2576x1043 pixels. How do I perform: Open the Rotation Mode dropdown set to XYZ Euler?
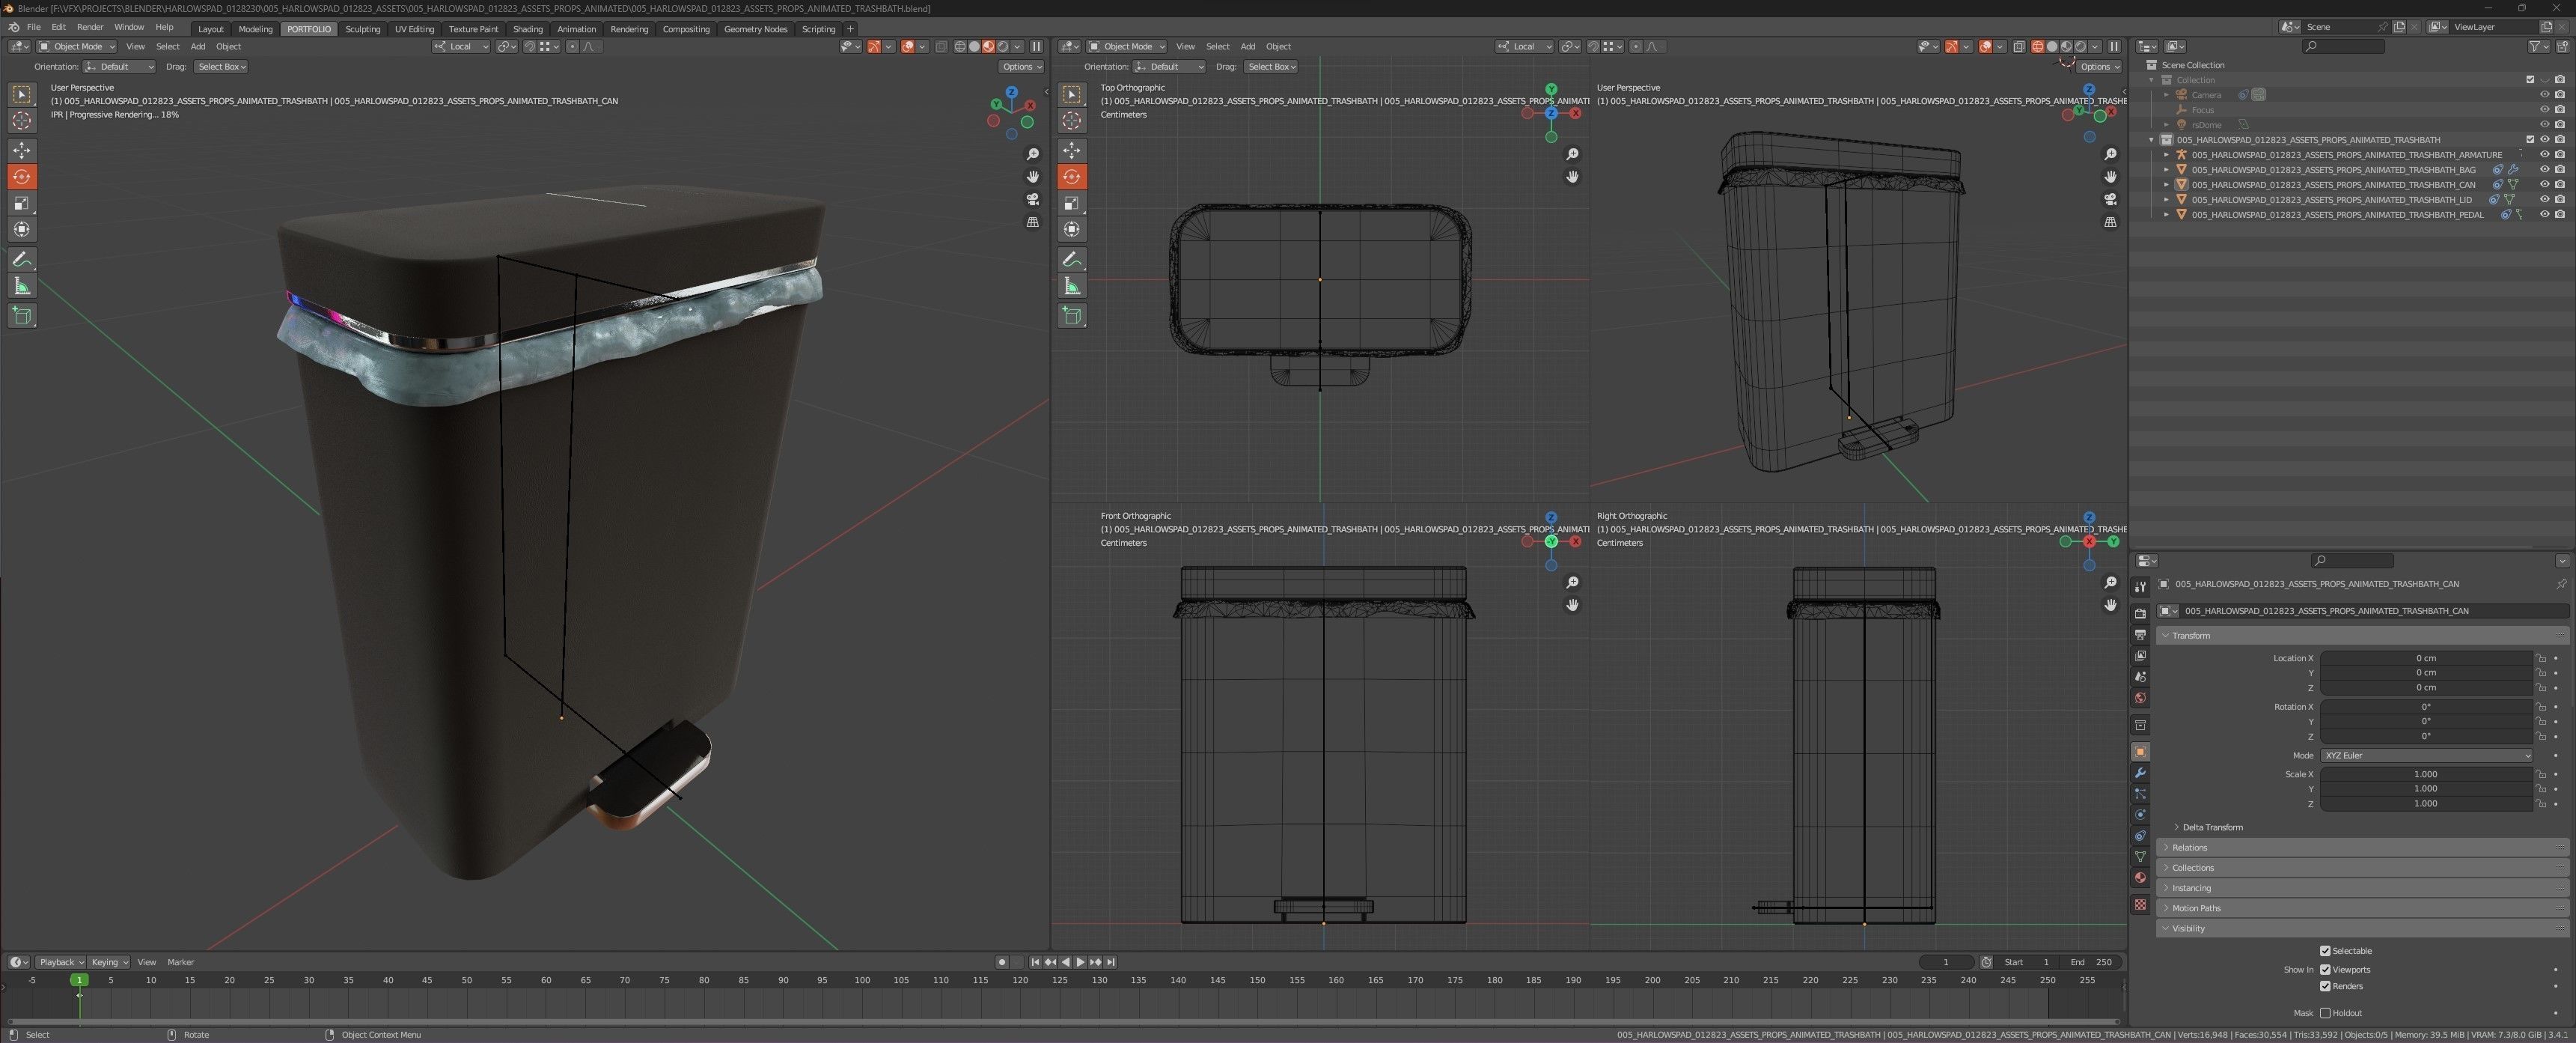[2428, 755]
